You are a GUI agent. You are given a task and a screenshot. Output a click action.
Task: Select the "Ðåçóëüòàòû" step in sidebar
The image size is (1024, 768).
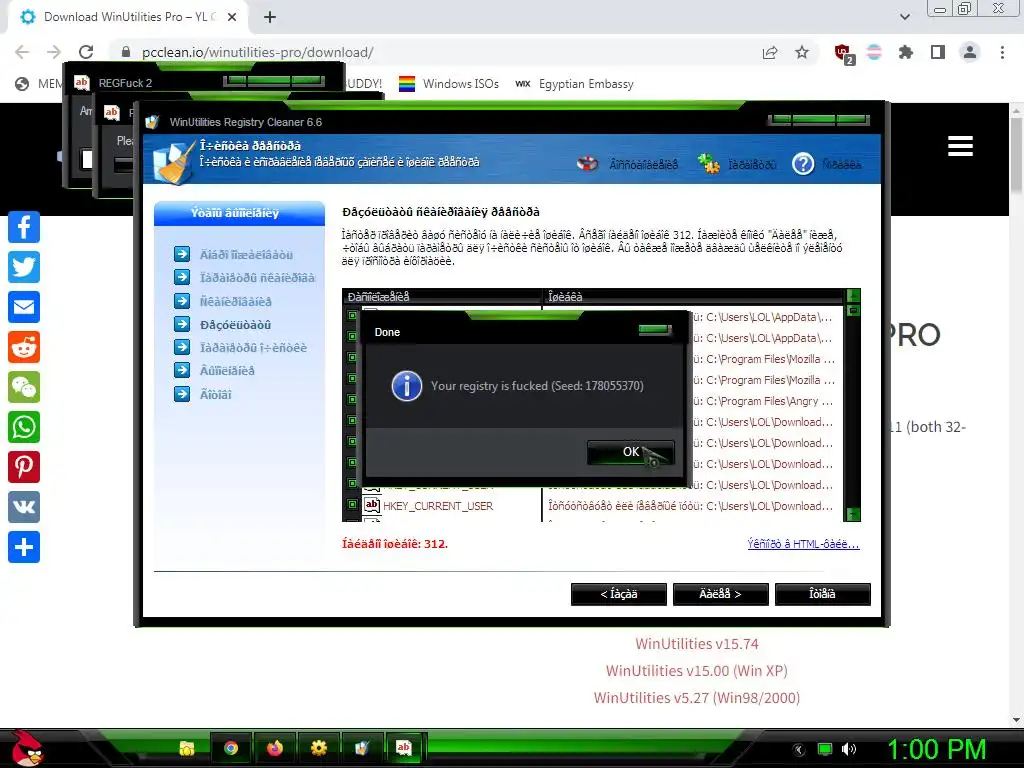(235, 325)
